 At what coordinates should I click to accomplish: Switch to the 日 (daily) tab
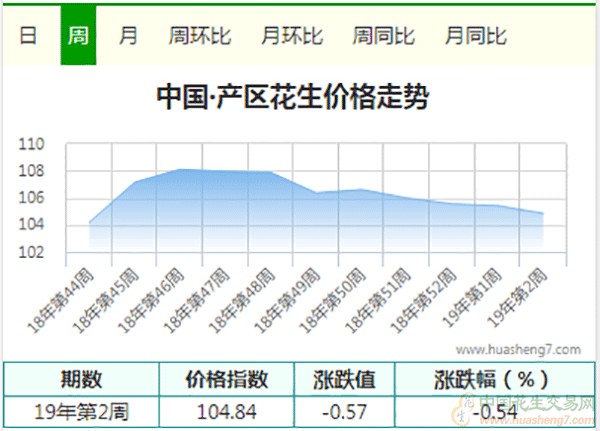click(29, 36)
